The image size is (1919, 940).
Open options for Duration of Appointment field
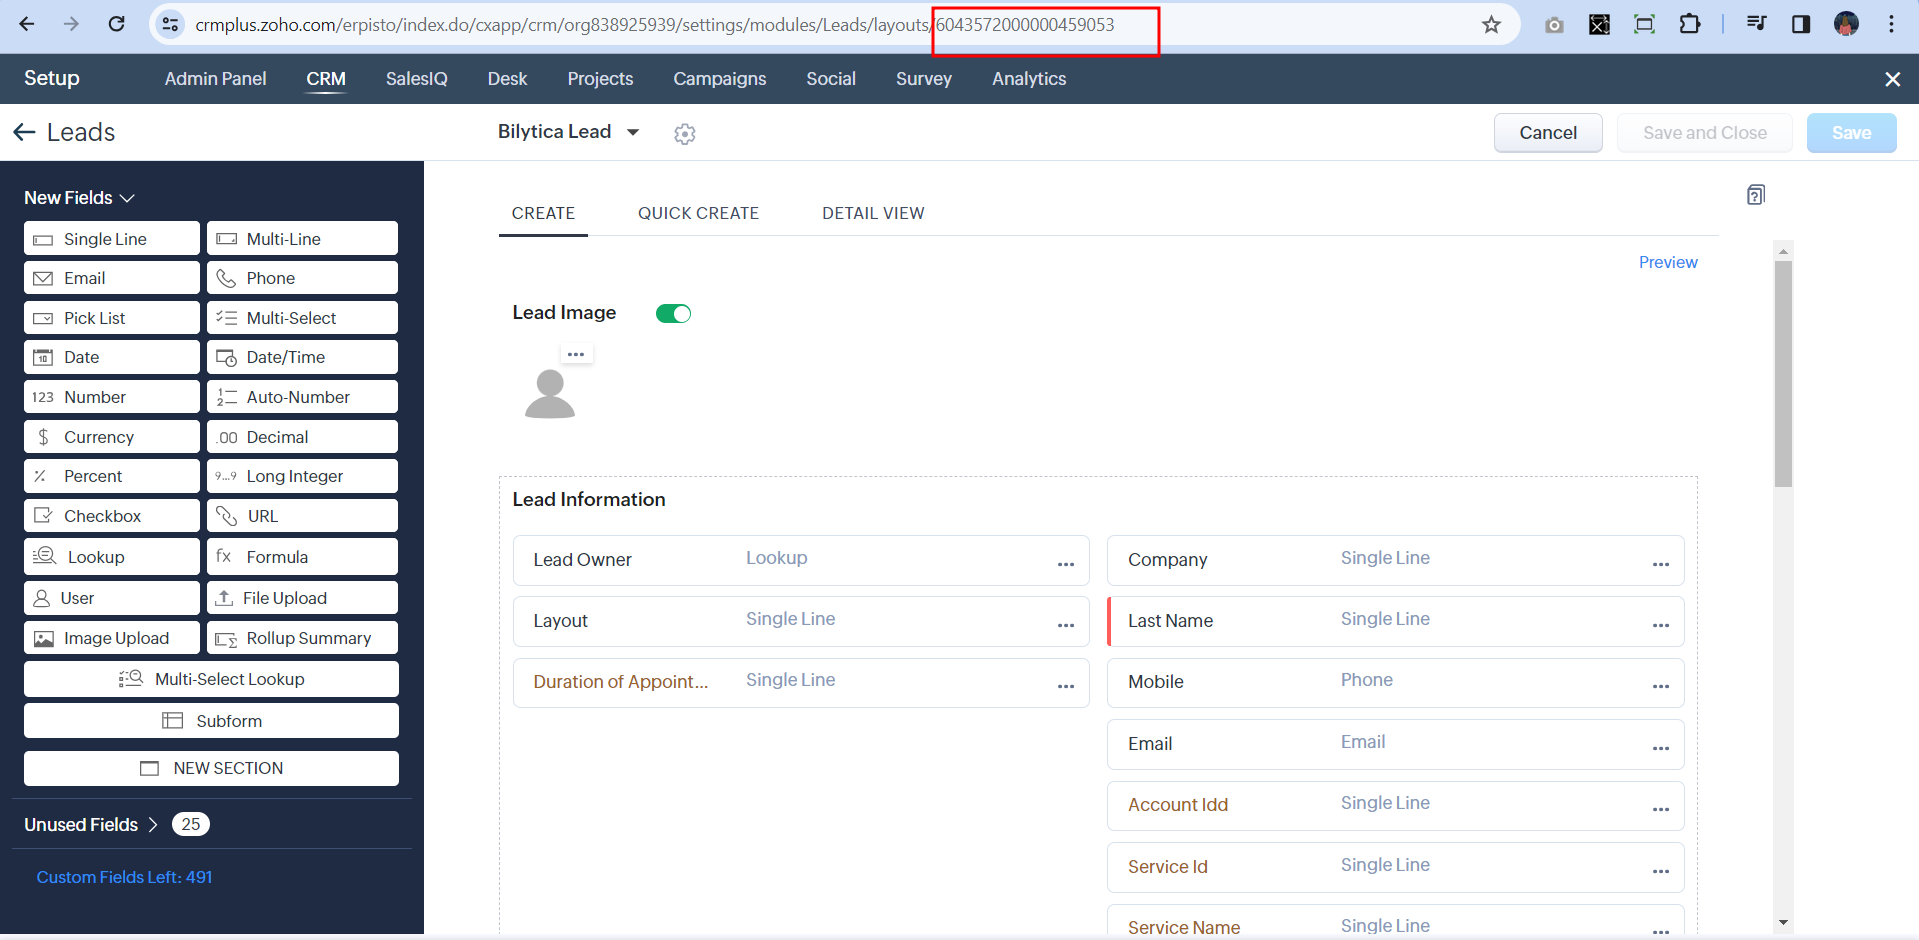click(1066, 686)
